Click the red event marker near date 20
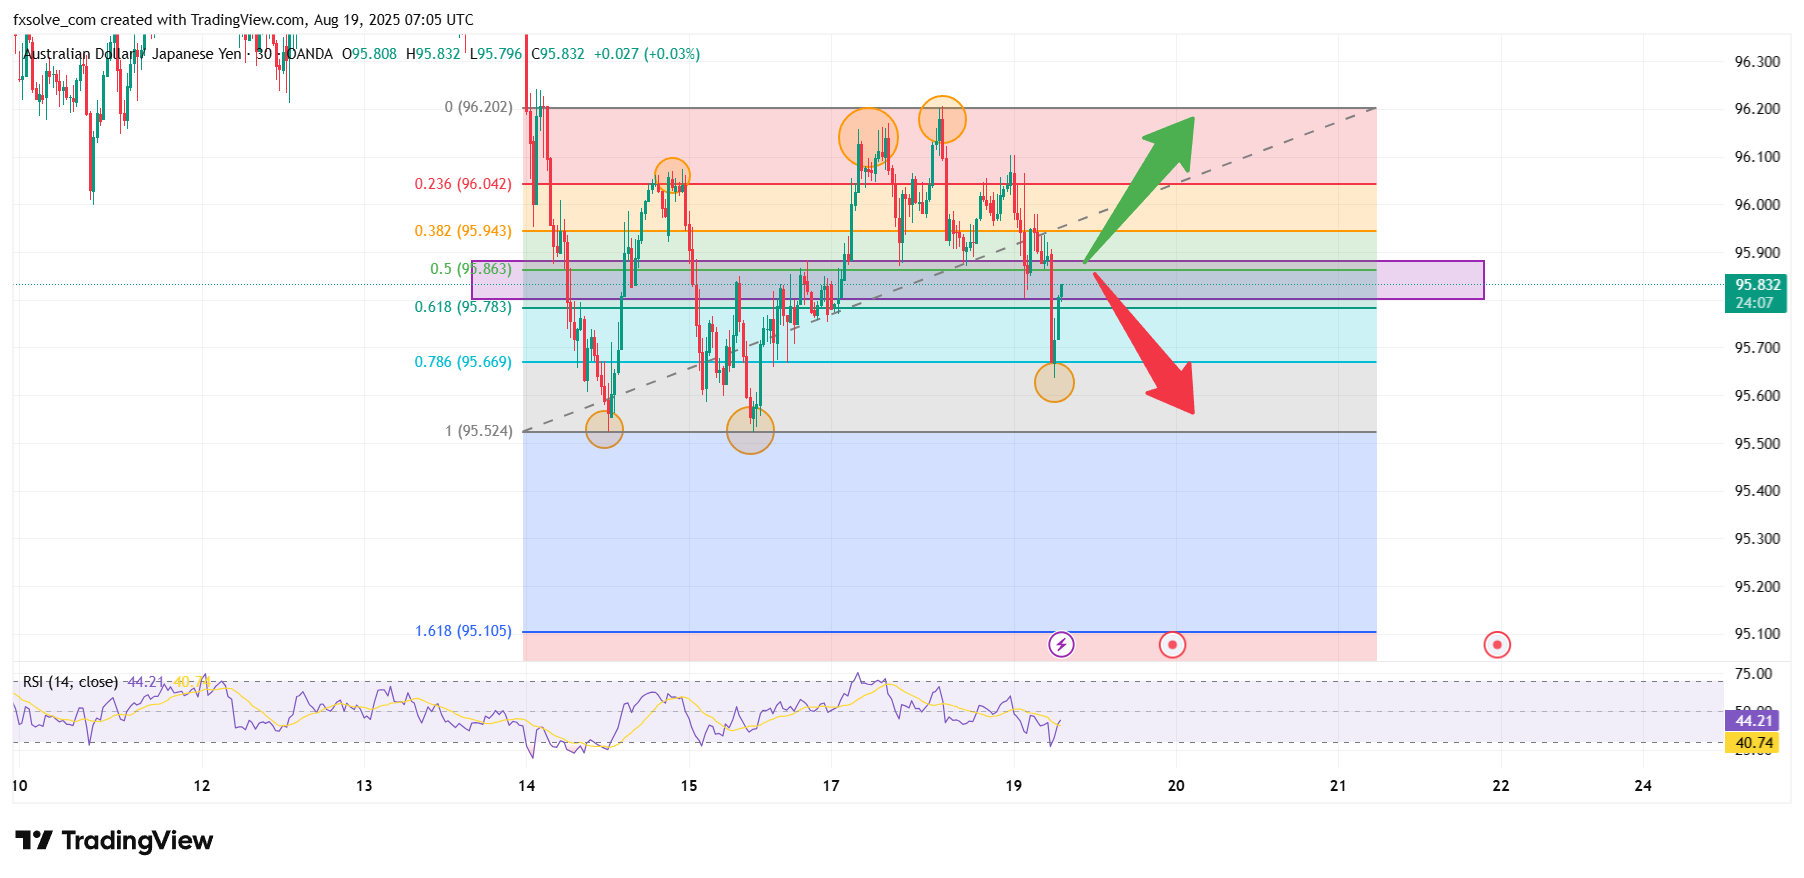Screen dimensions: 1804x878 [1172, 644]
